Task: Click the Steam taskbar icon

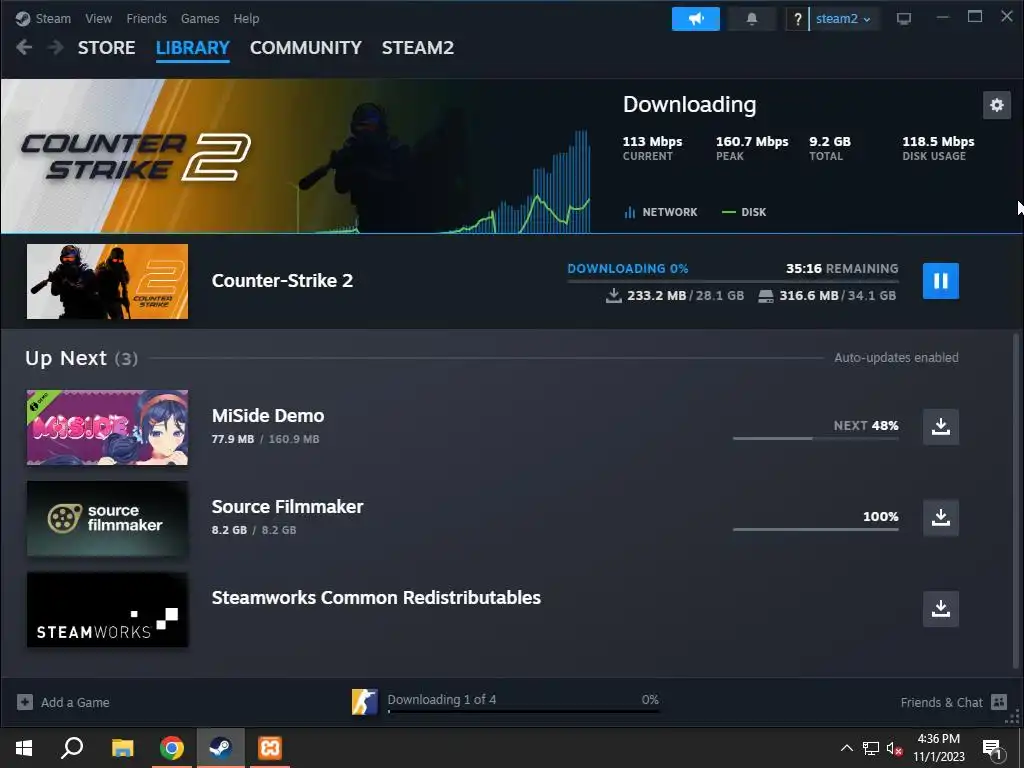Action: 221,748
